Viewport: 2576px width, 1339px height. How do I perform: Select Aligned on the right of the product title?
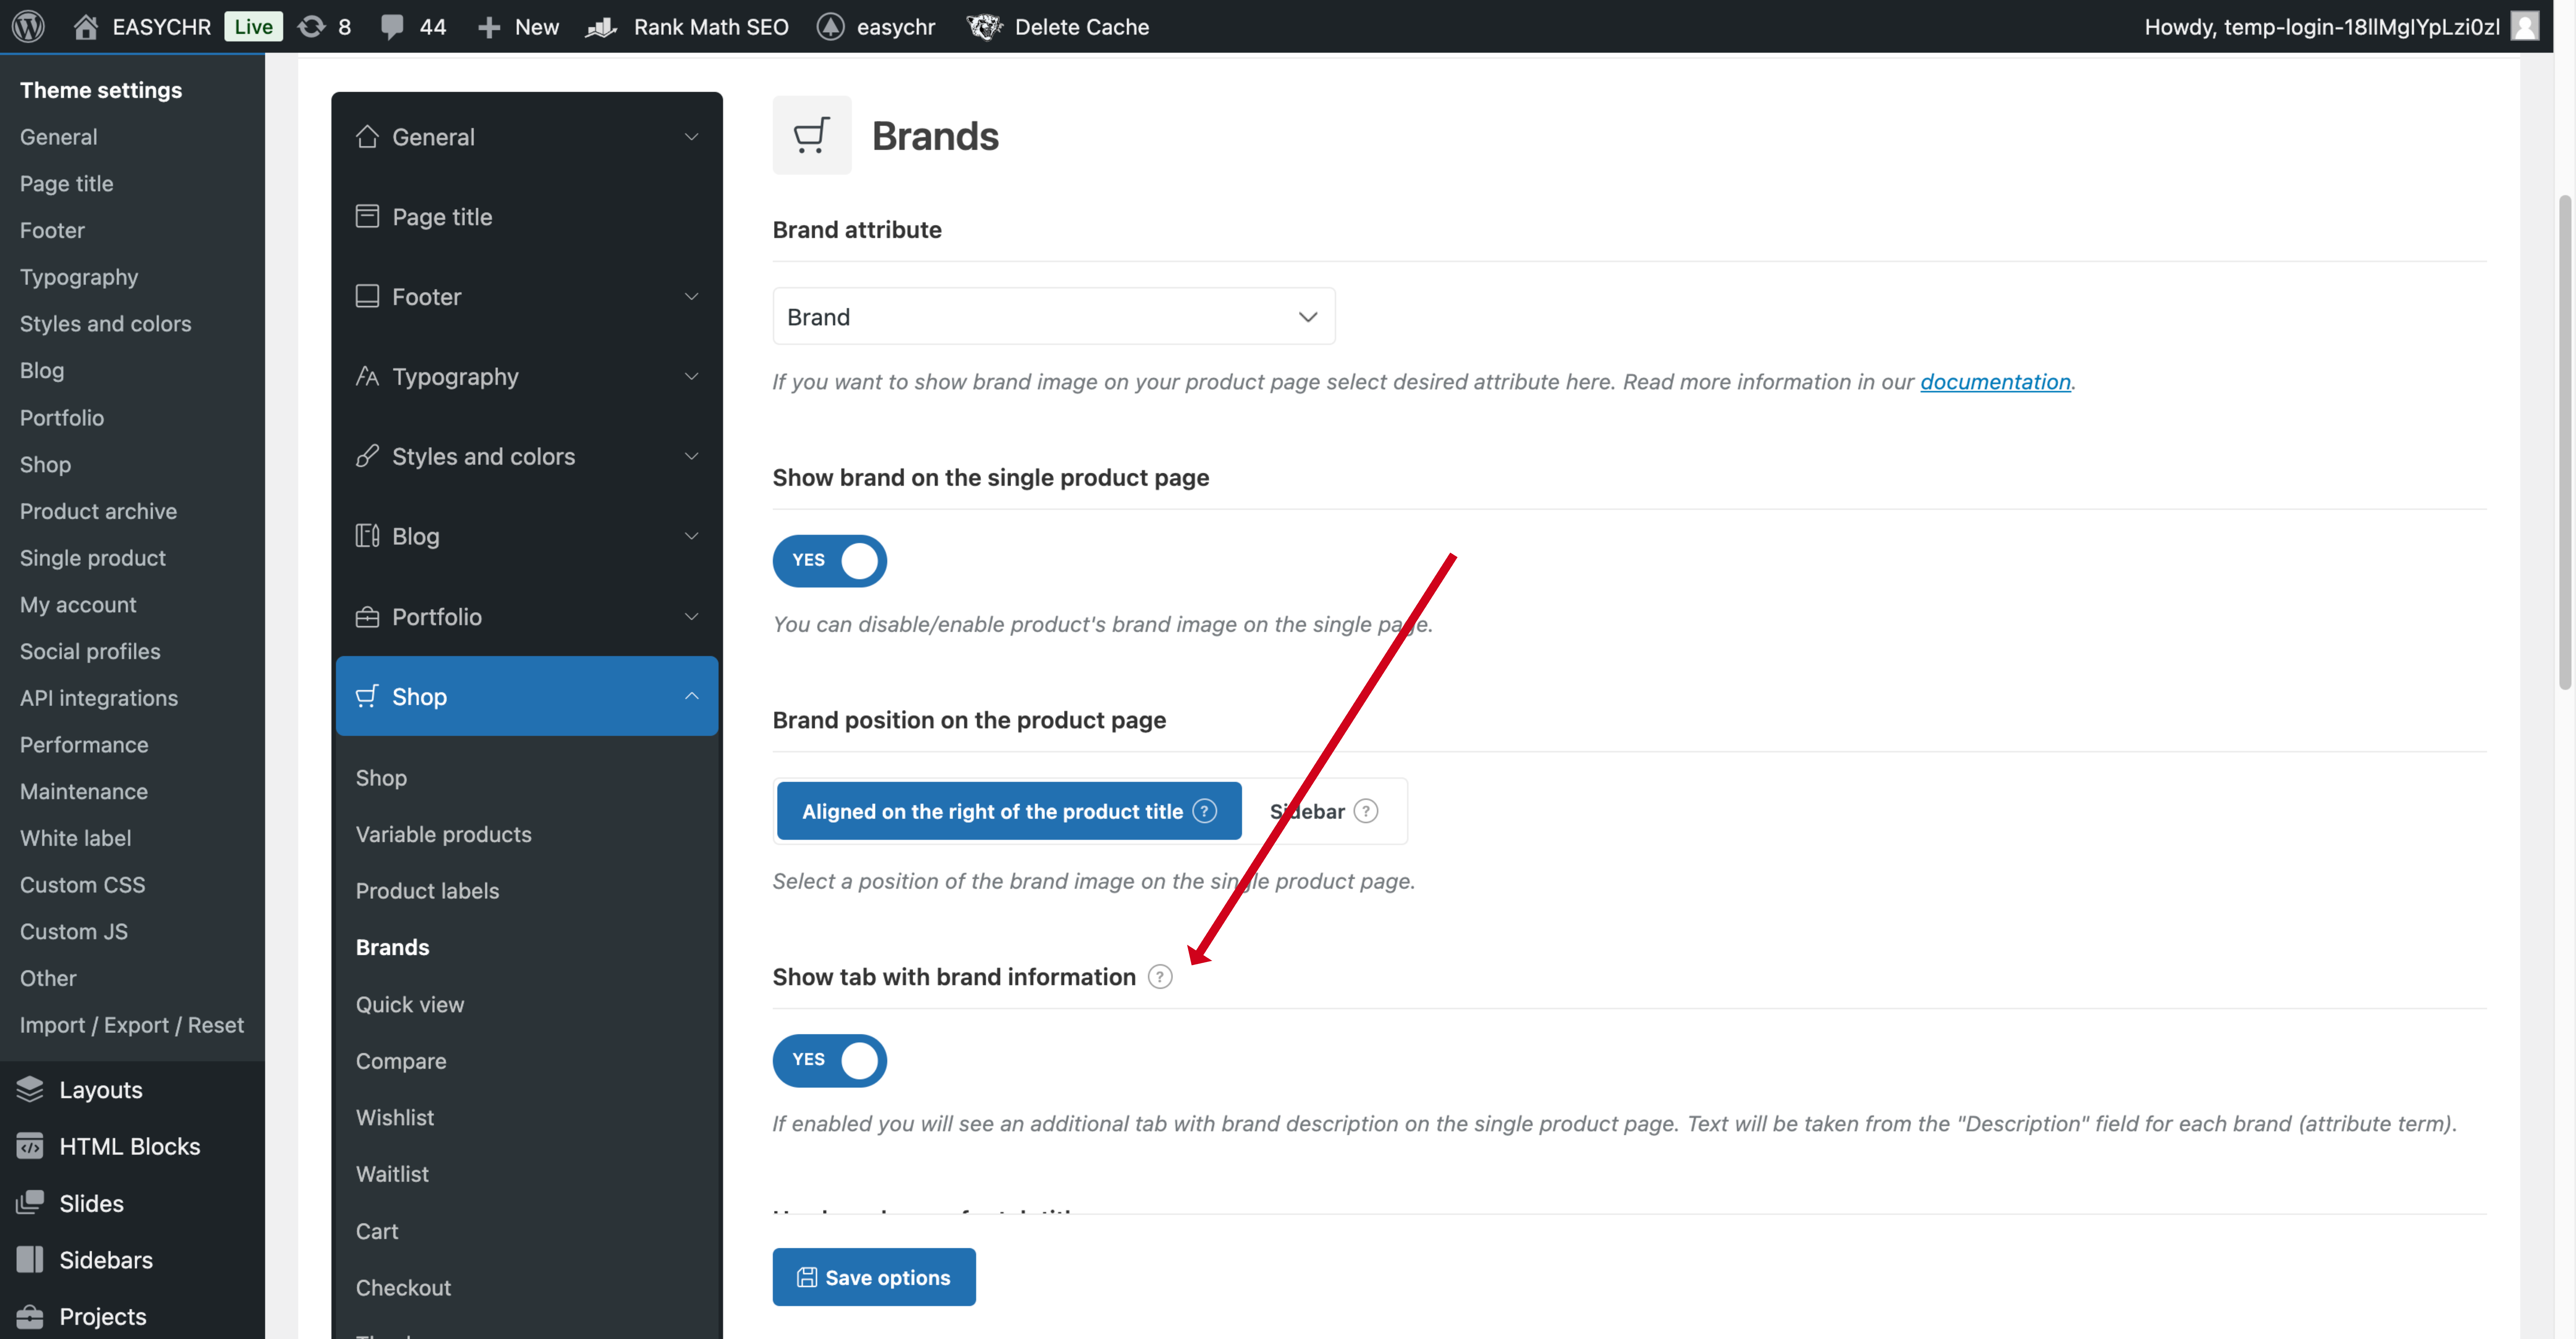1009,811
